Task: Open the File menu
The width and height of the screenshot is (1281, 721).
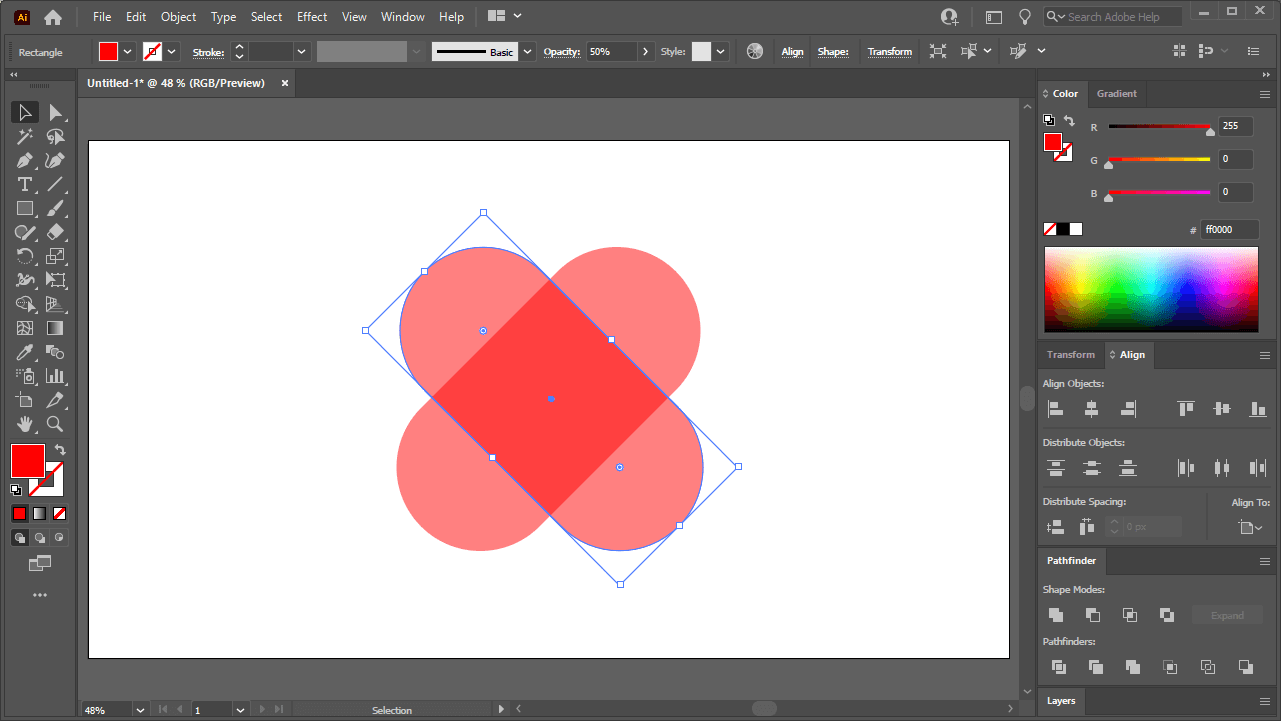Action: 102,17
